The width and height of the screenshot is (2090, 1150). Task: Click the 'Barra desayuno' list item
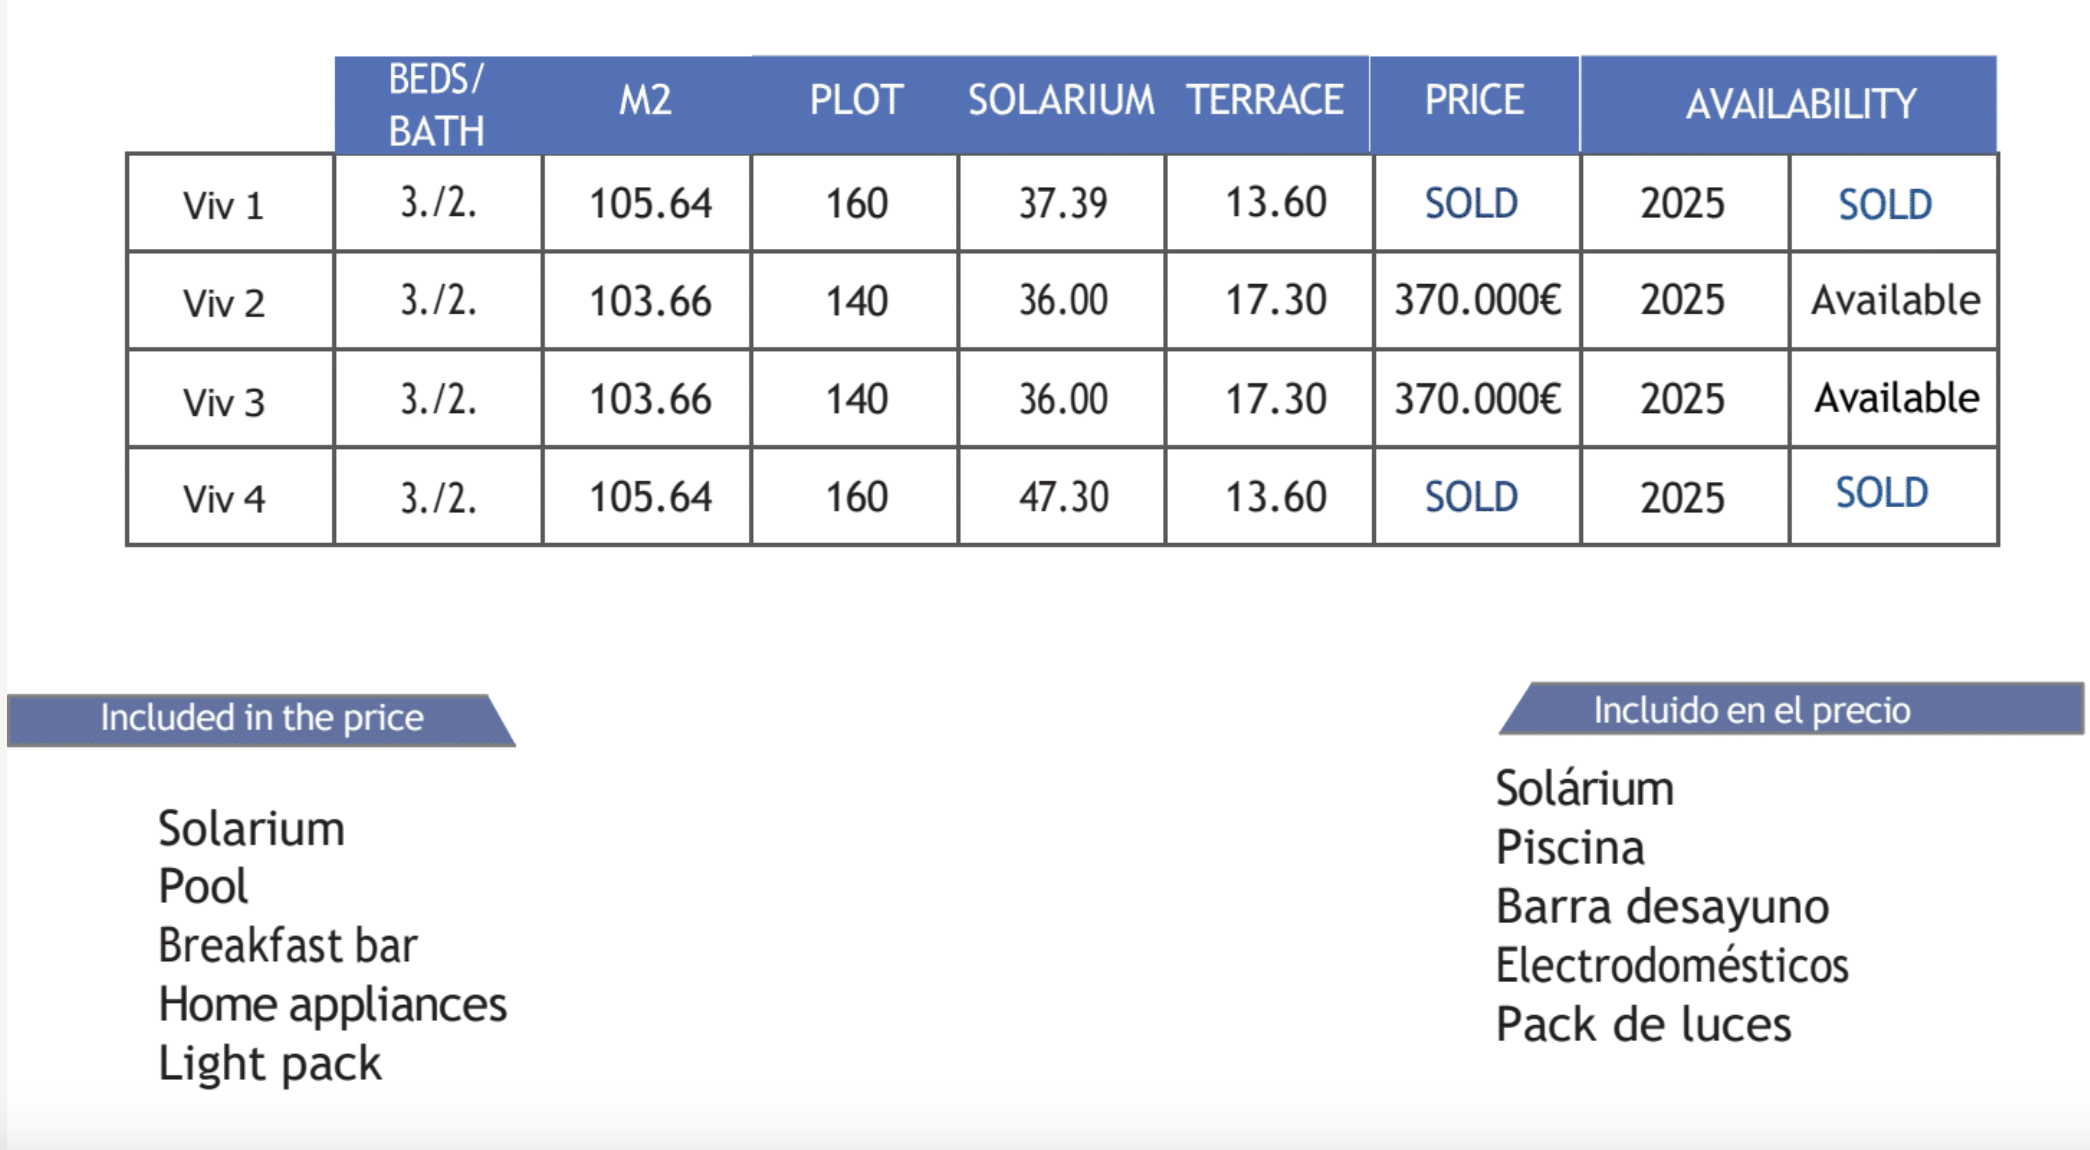click(x=1662, y=907)
